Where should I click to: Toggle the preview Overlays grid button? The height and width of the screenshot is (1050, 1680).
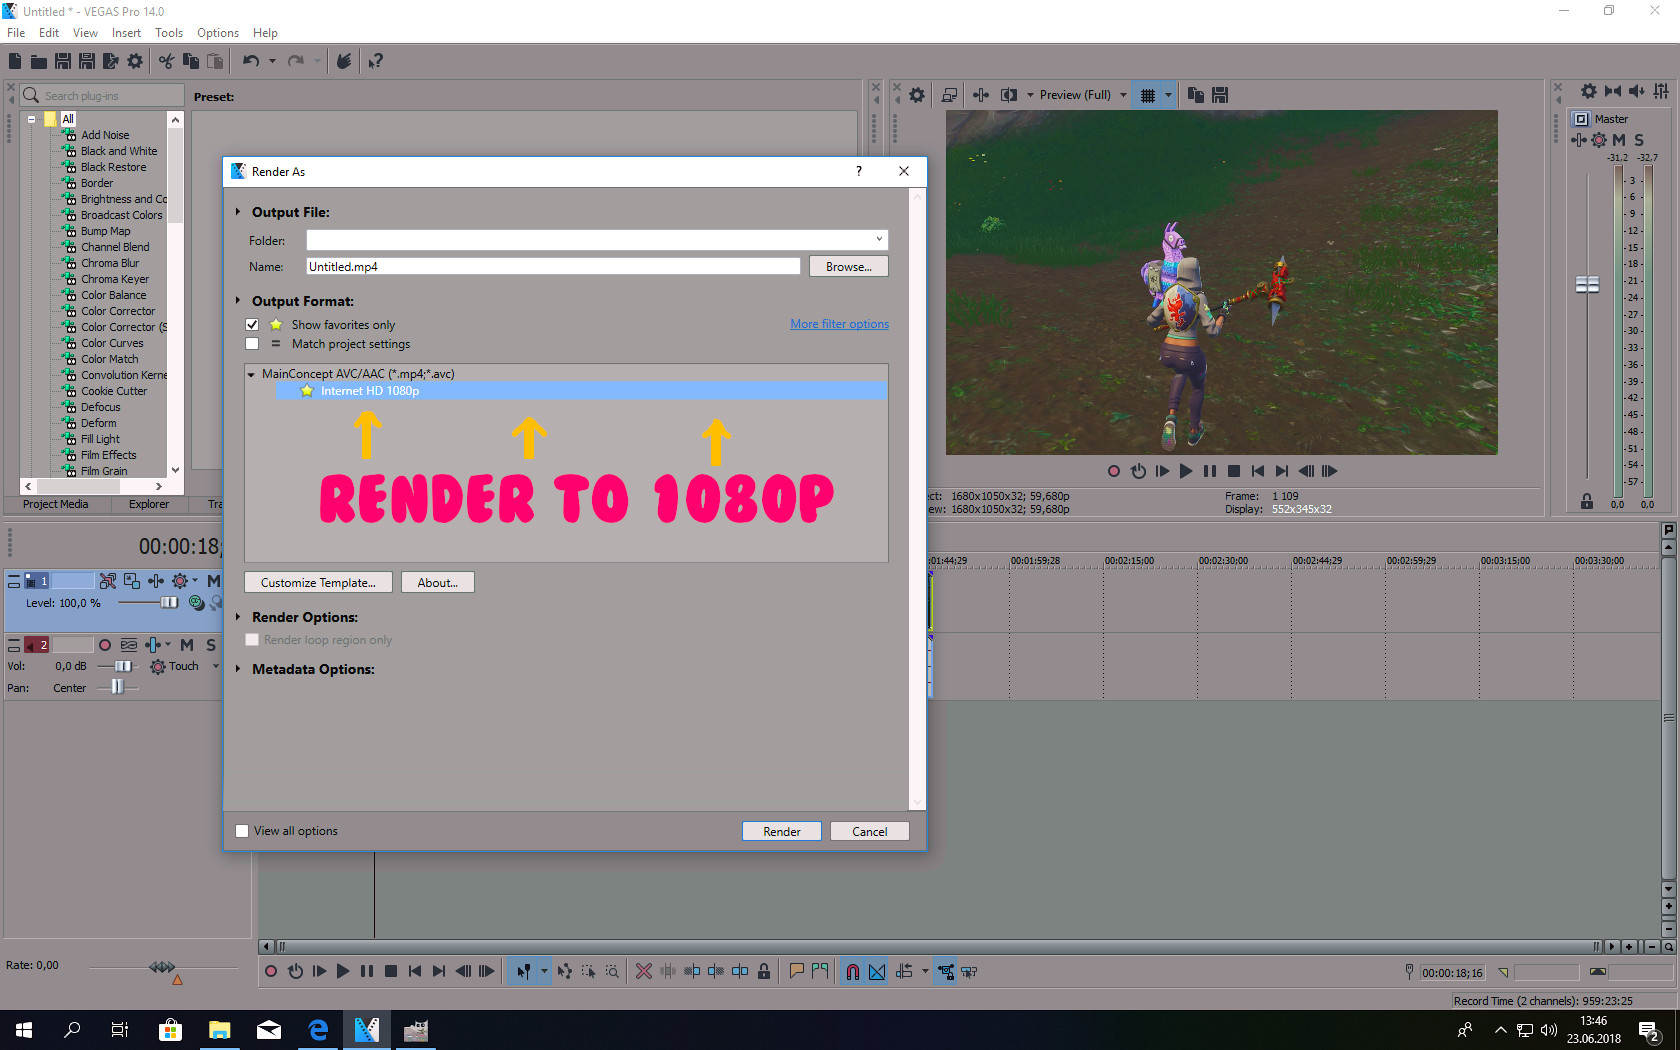(x=1148, y=95)
